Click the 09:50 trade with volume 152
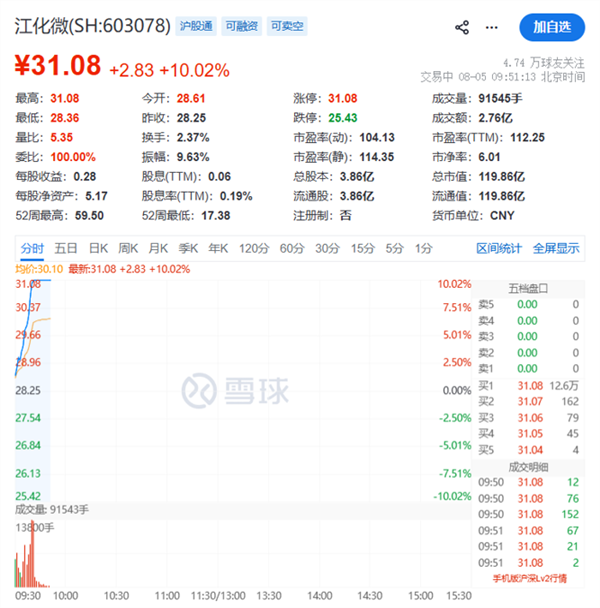This screenshot has width=600, height=608. tap(528, 515)
